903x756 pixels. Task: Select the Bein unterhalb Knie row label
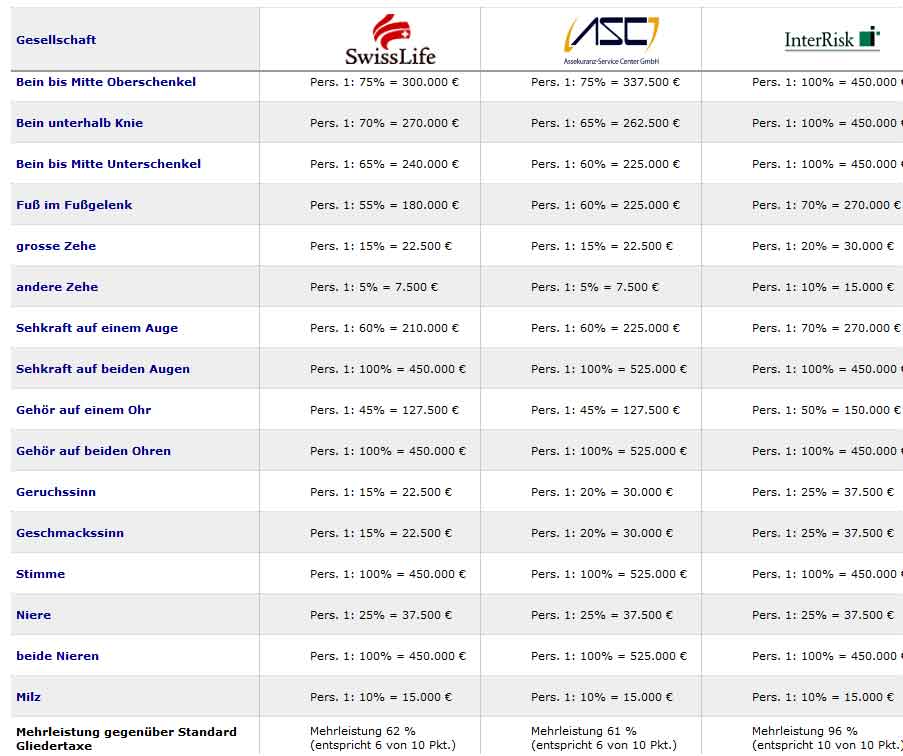[79, 123]
